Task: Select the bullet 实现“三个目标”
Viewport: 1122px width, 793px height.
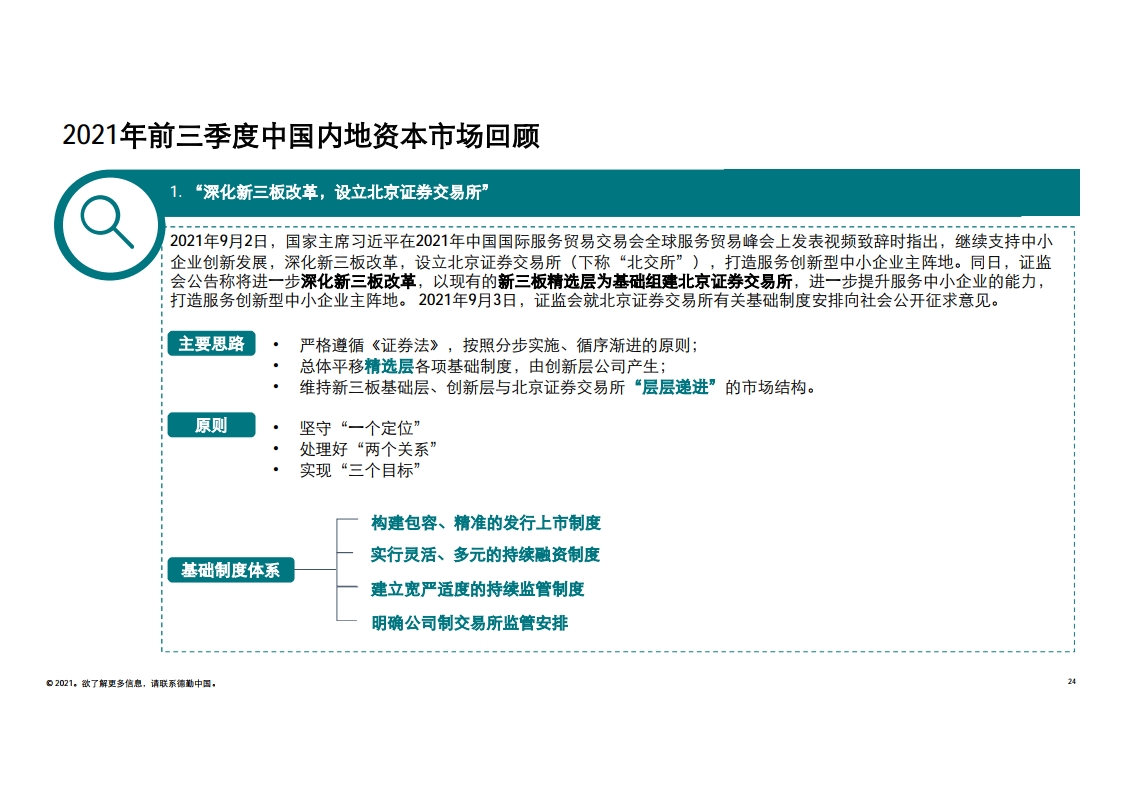Action: point(360,469)
